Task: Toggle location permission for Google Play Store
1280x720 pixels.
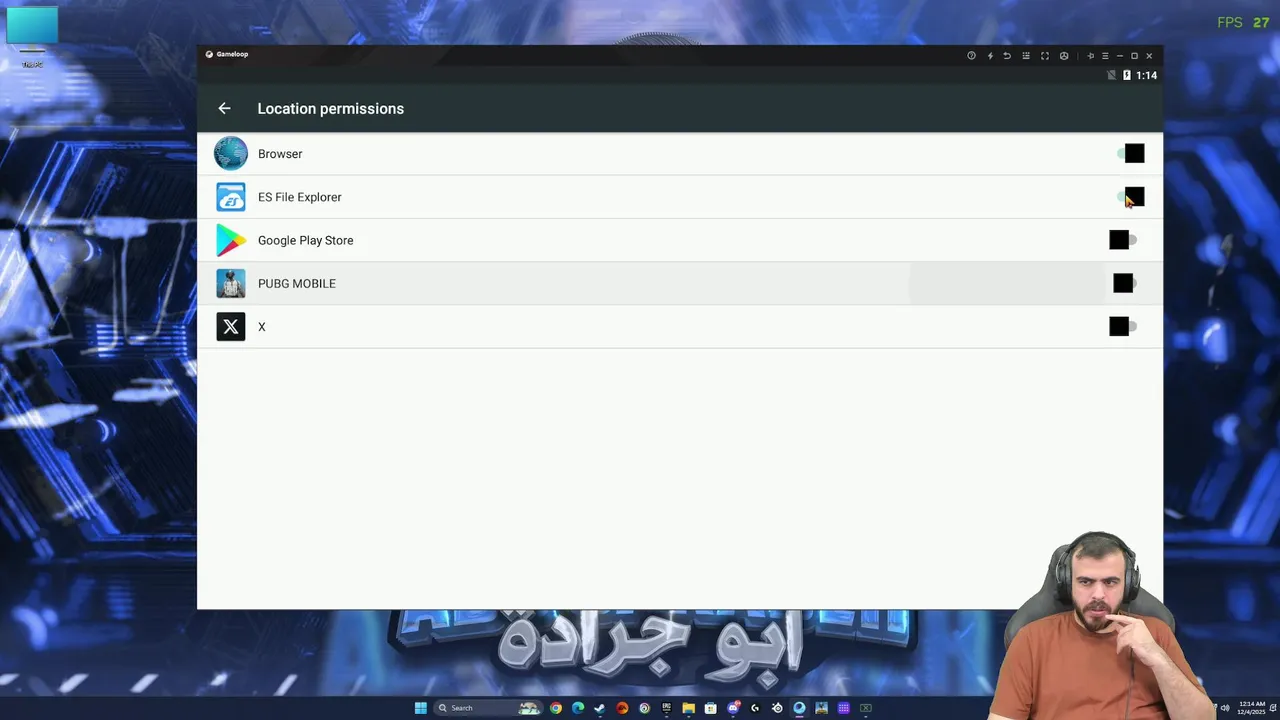Action: 1123,240
